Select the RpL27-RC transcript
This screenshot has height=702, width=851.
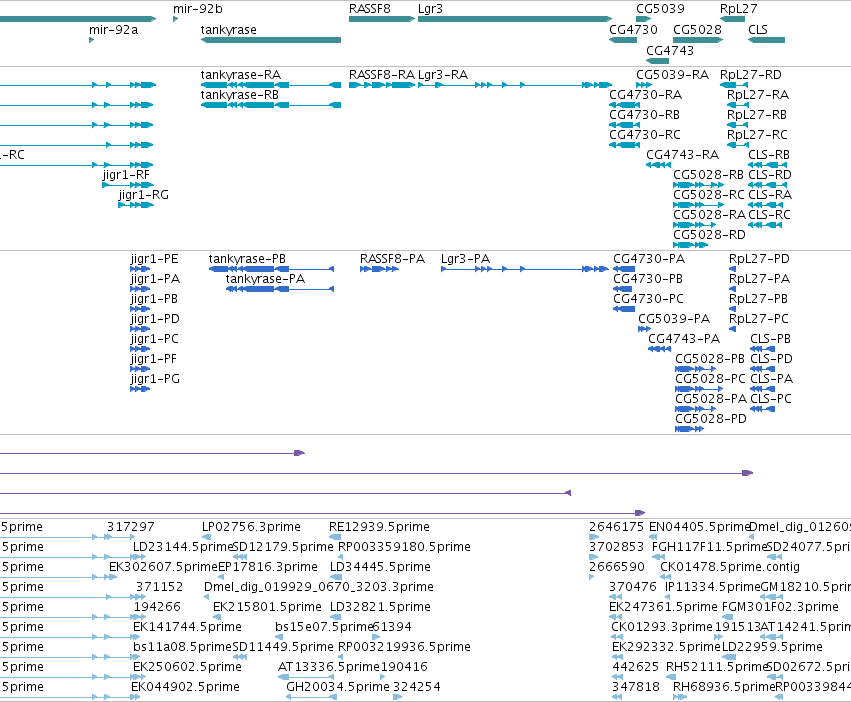738,146
